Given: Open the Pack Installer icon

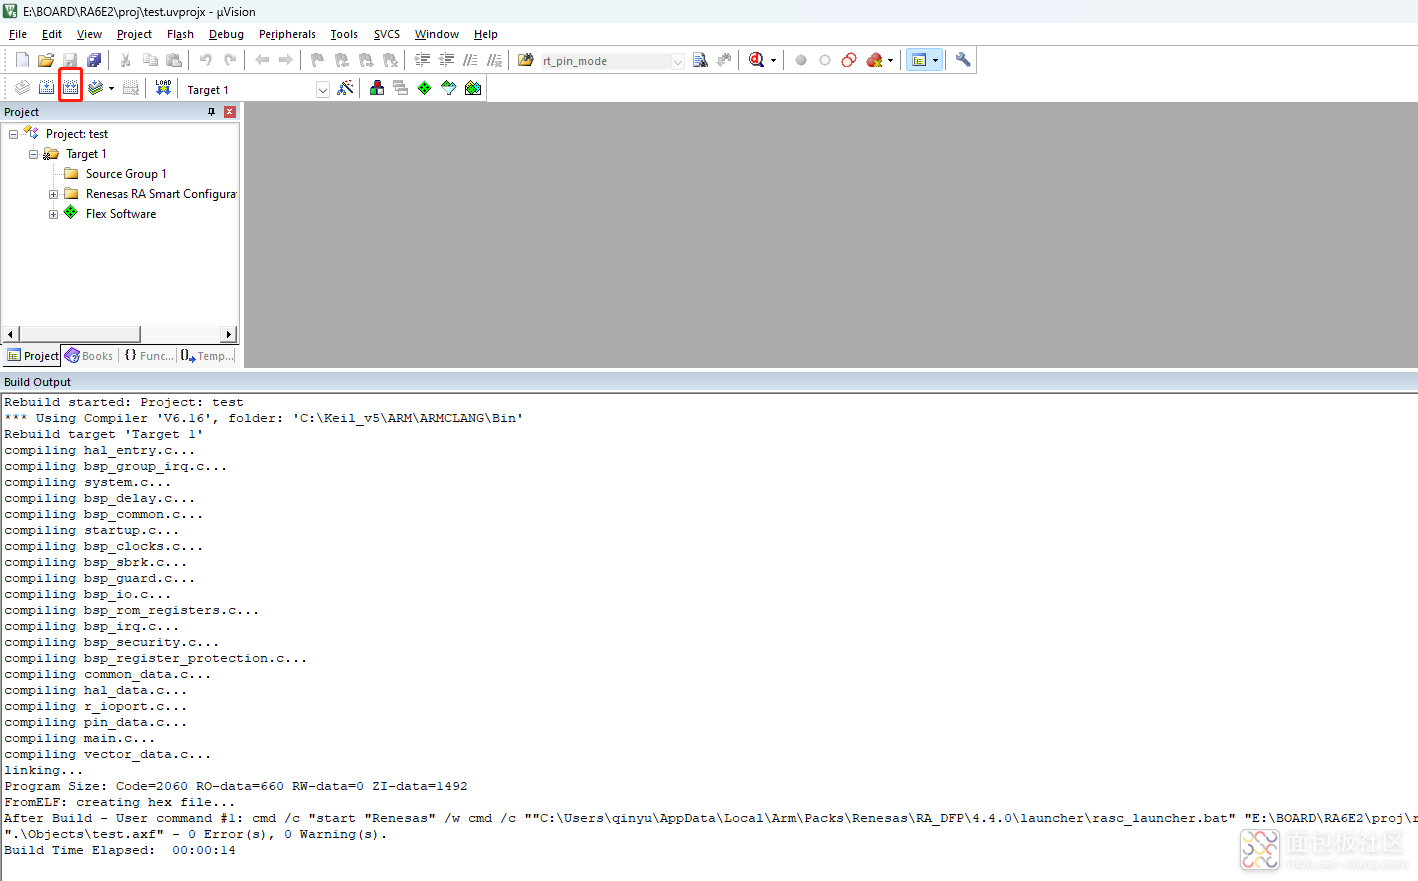Looking at the screenshot, I should [473, 88].
